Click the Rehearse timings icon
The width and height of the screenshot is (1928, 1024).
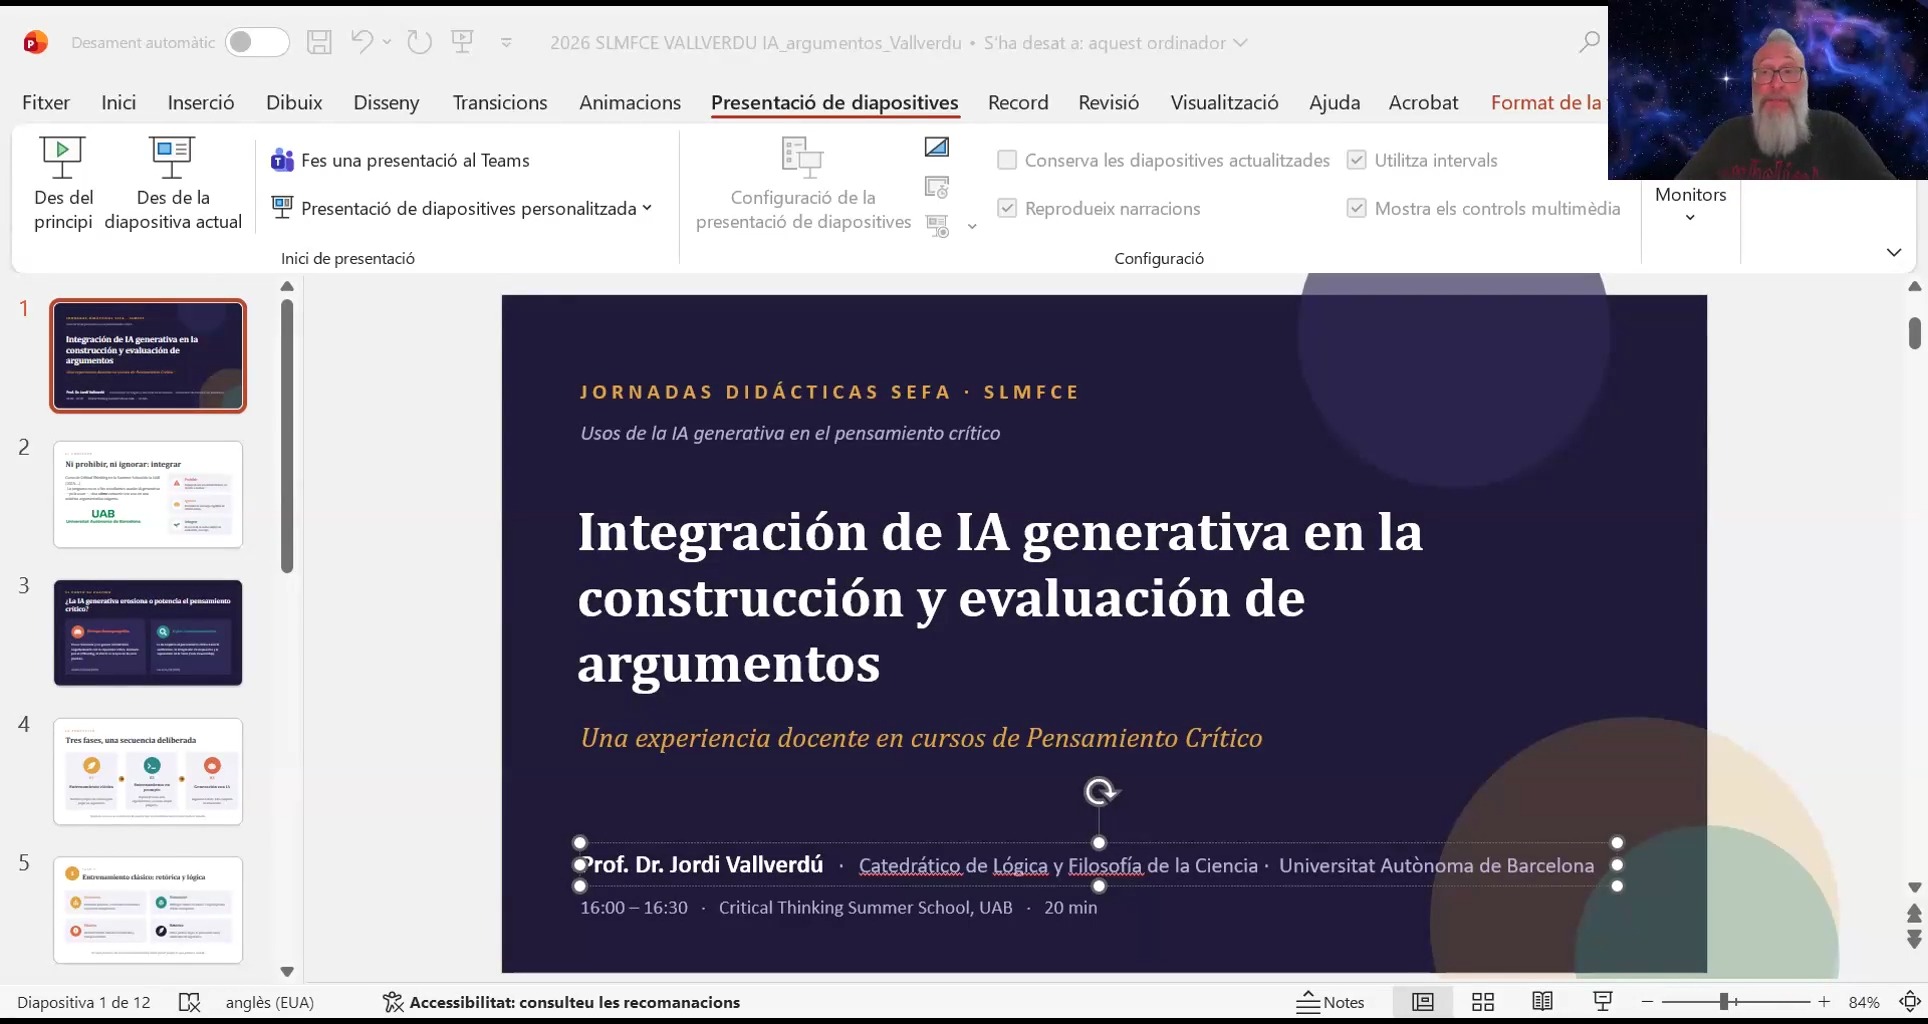[x=937, y=187]
